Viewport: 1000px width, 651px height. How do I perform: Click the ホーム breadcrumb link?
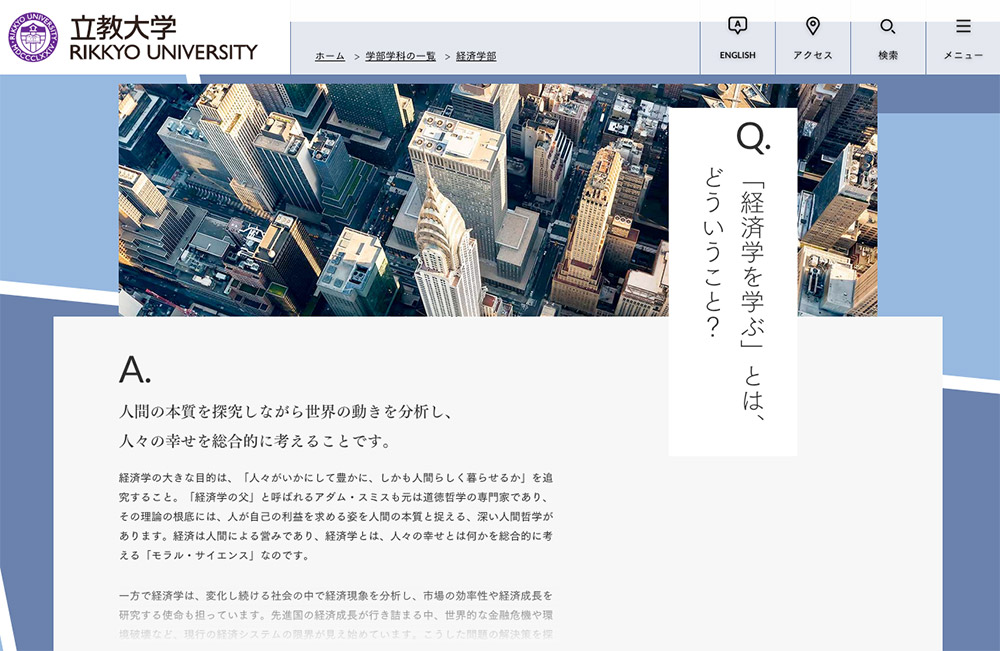330,56
